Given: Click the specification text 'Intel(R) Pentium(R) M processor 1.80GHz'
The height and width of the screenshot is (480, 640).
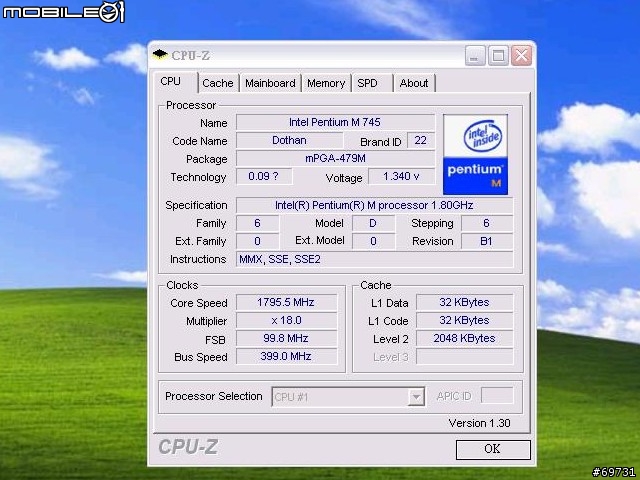Looking at the screenshot, I should point(374,205).
